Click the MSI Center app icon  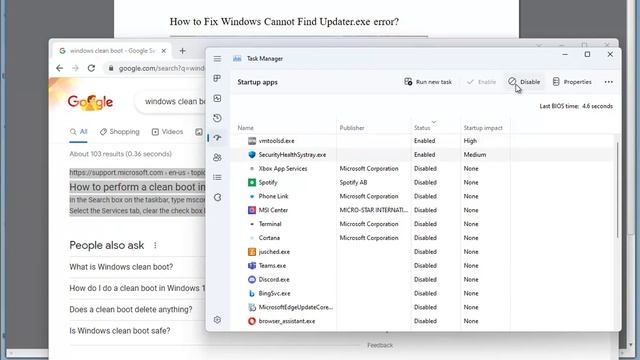(252, 210)
